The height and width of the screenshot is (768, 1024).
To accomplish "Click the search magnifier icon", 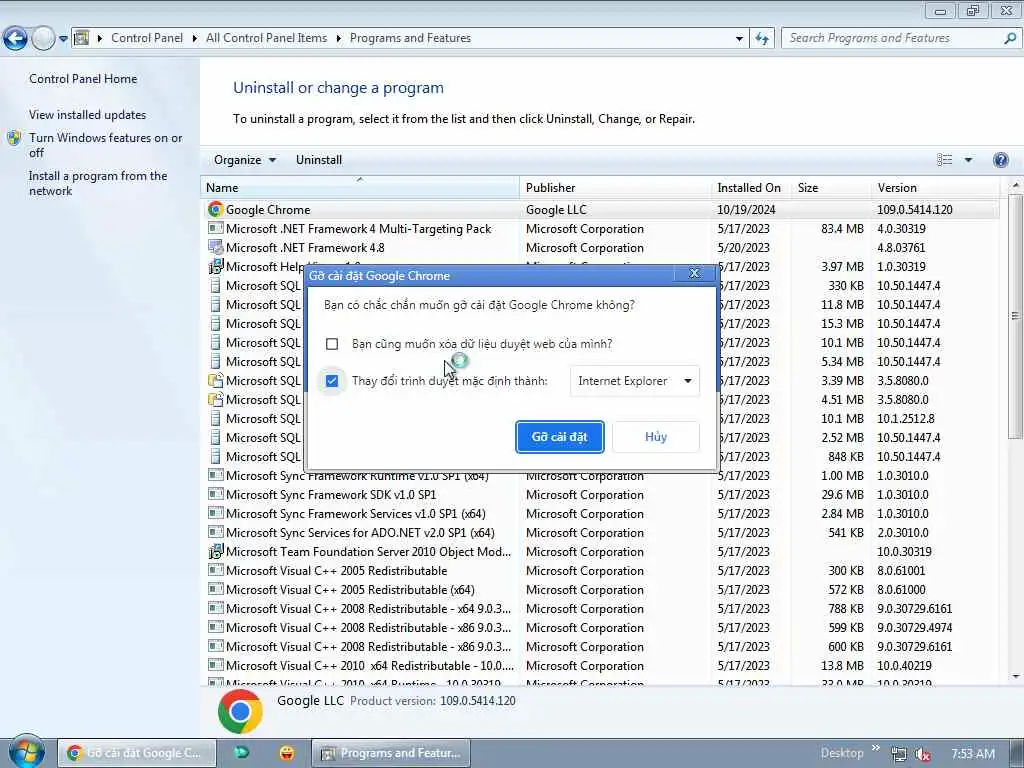I will (x=1010, y=38).
